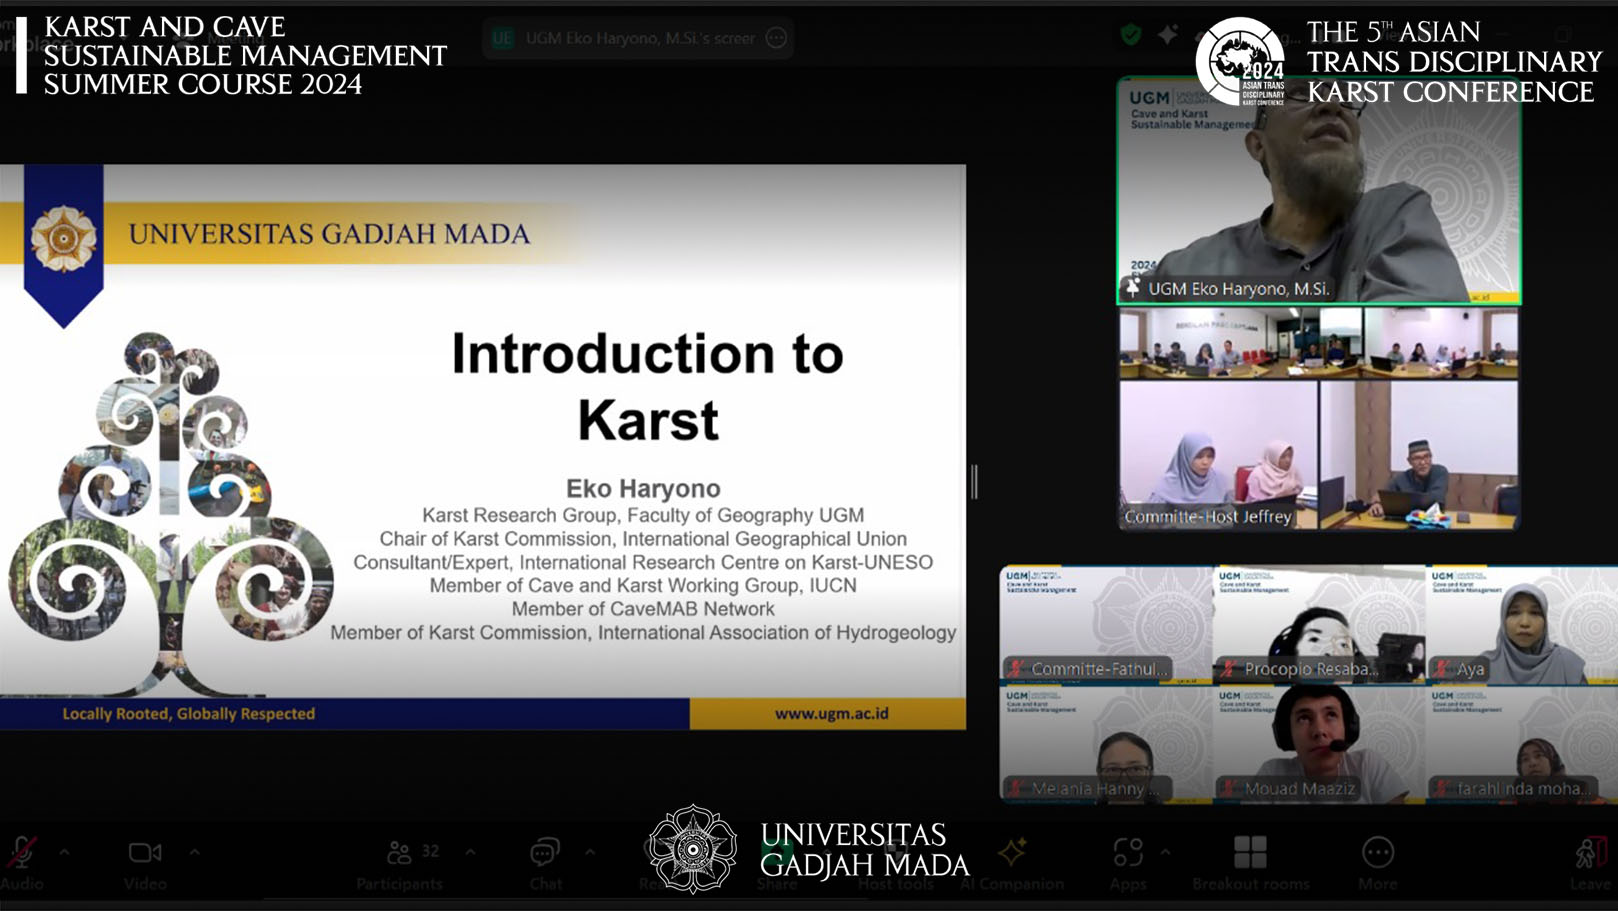Viewport: 1618px width, 911px height.
Task: Expand the chevron beside Participants
Action: [470, 853]
